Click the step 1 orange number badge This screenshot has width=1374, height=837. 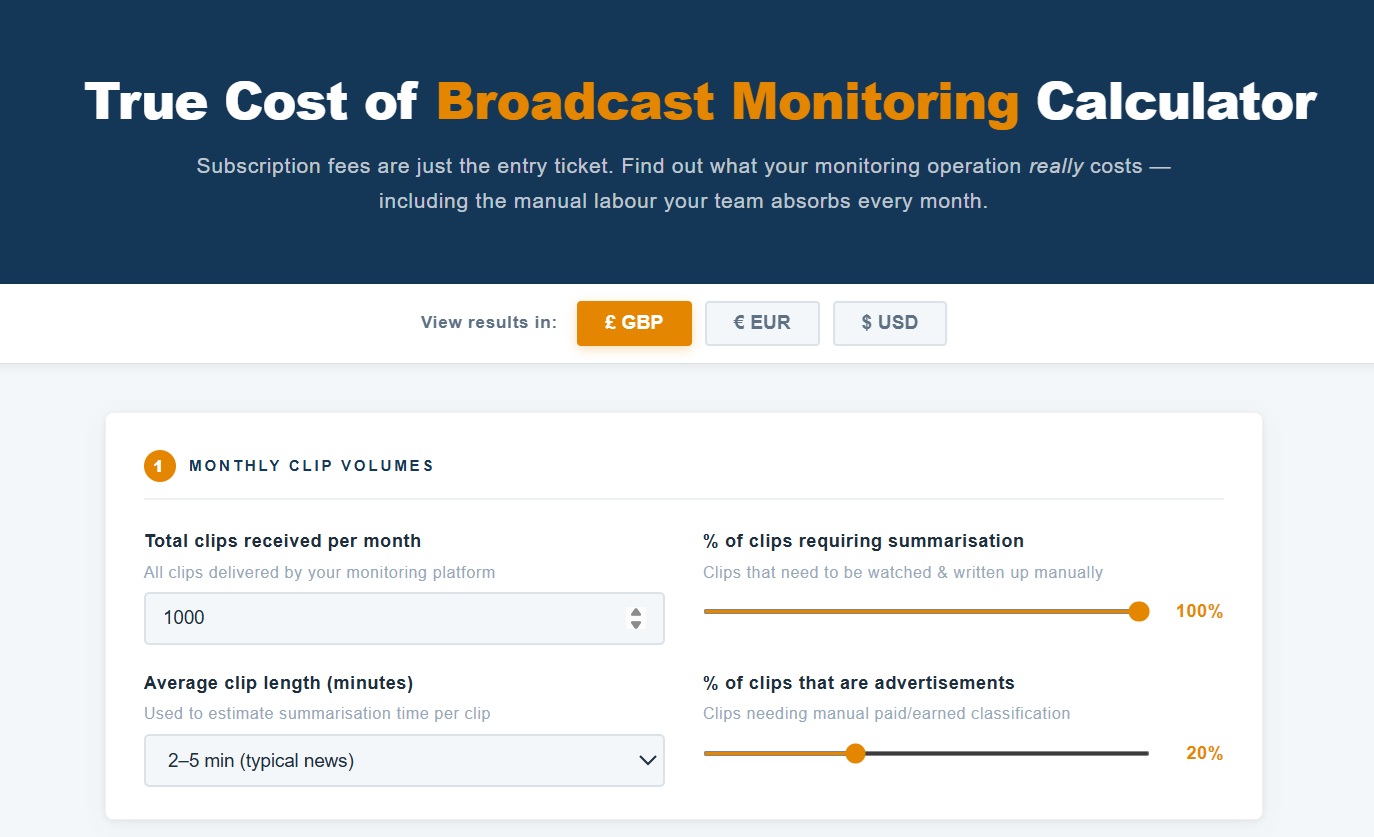[159, 466]
